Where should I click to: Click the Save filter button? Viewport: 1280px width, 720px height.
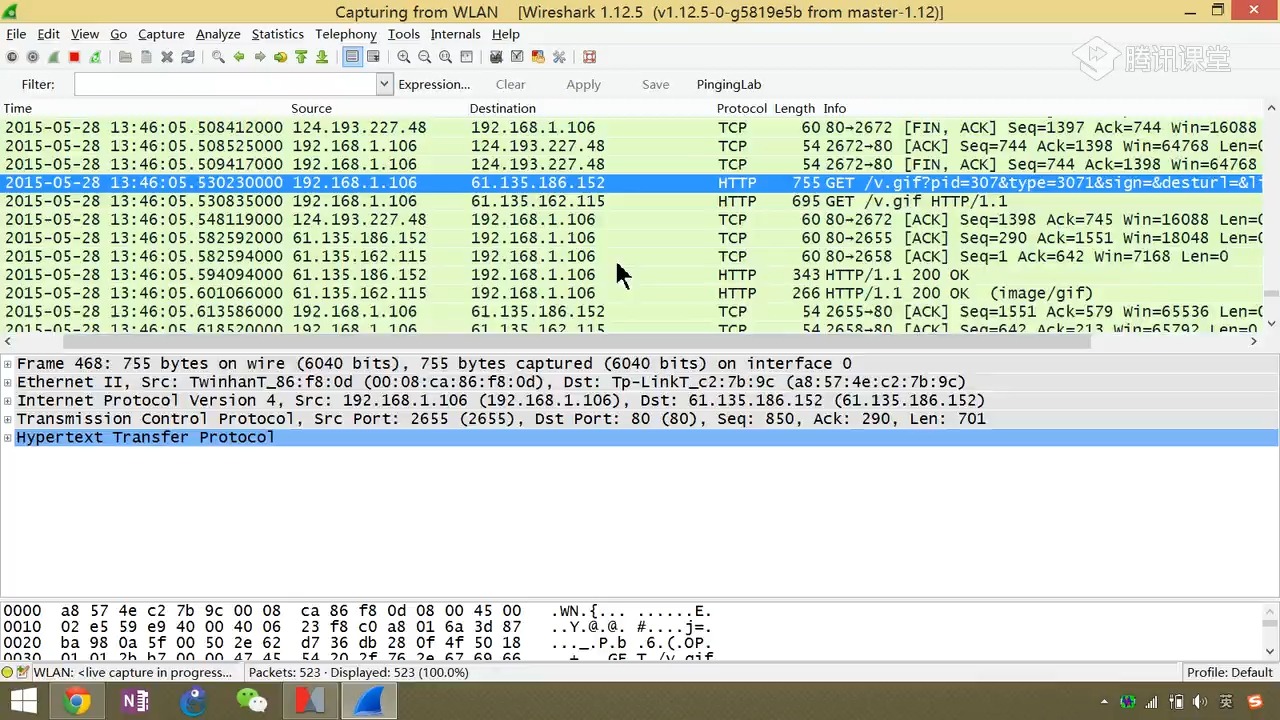point(656,84)
